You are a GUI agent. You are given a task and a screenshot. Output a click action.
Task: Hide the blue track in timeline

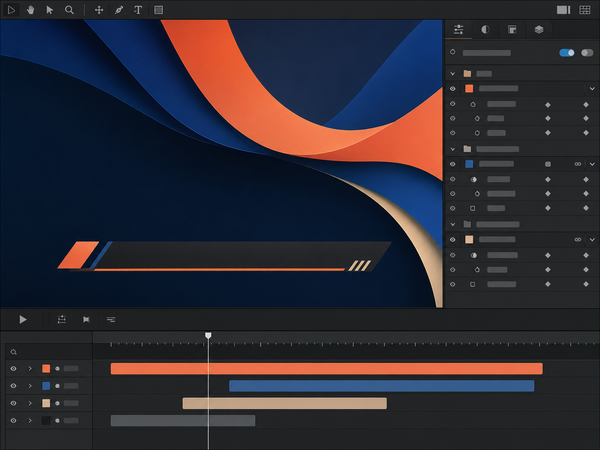tap(13, 386)
